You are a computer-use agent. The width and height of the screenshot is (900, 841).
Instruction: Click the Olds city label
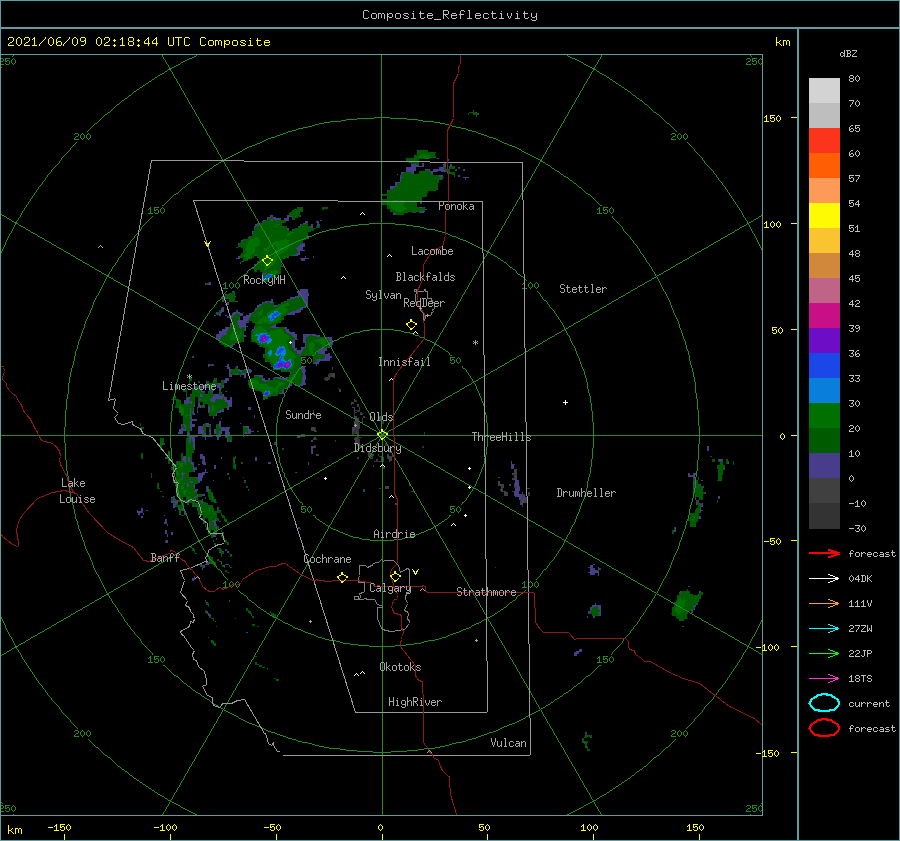[381, 417]
